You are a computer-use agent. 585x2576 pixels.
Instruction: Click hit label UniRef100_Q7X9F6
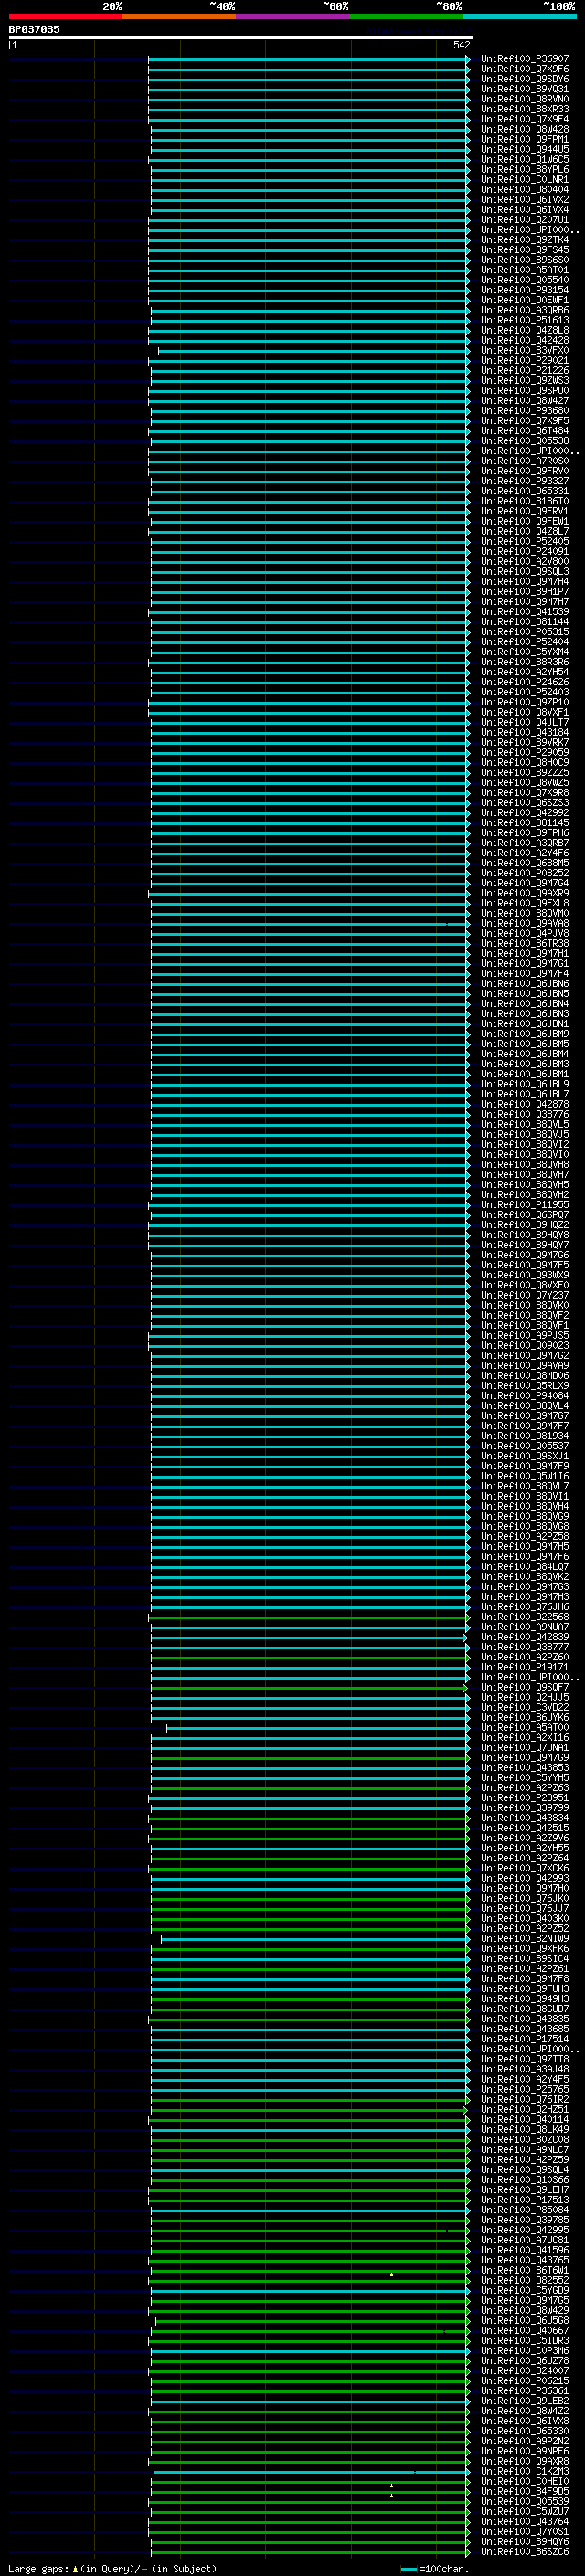tap(524, 69)
